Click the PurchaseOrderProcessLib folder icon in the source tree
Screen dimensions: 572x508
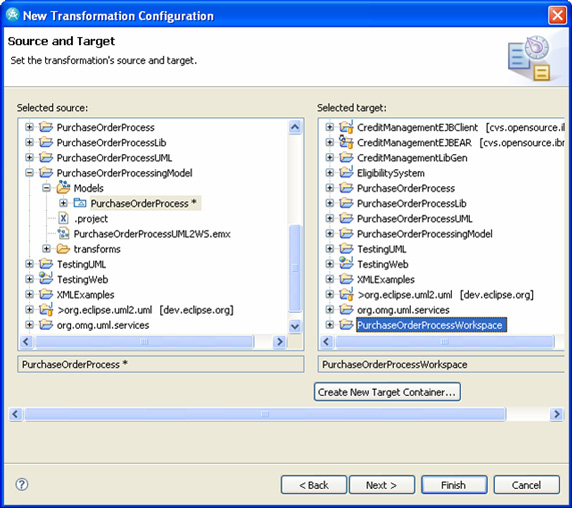click(x=46, y=142)
